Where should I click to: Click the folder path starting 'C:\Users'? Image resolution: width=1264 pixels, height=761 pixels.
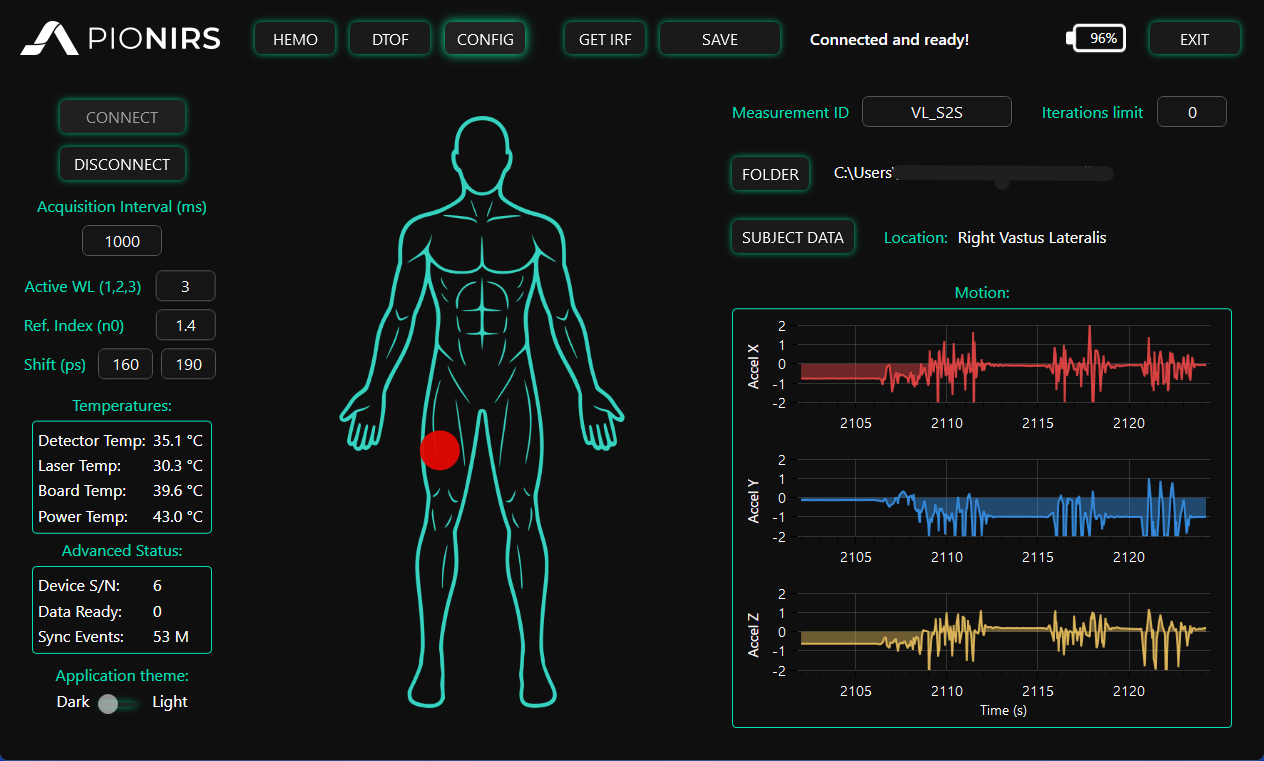(973, 173)
